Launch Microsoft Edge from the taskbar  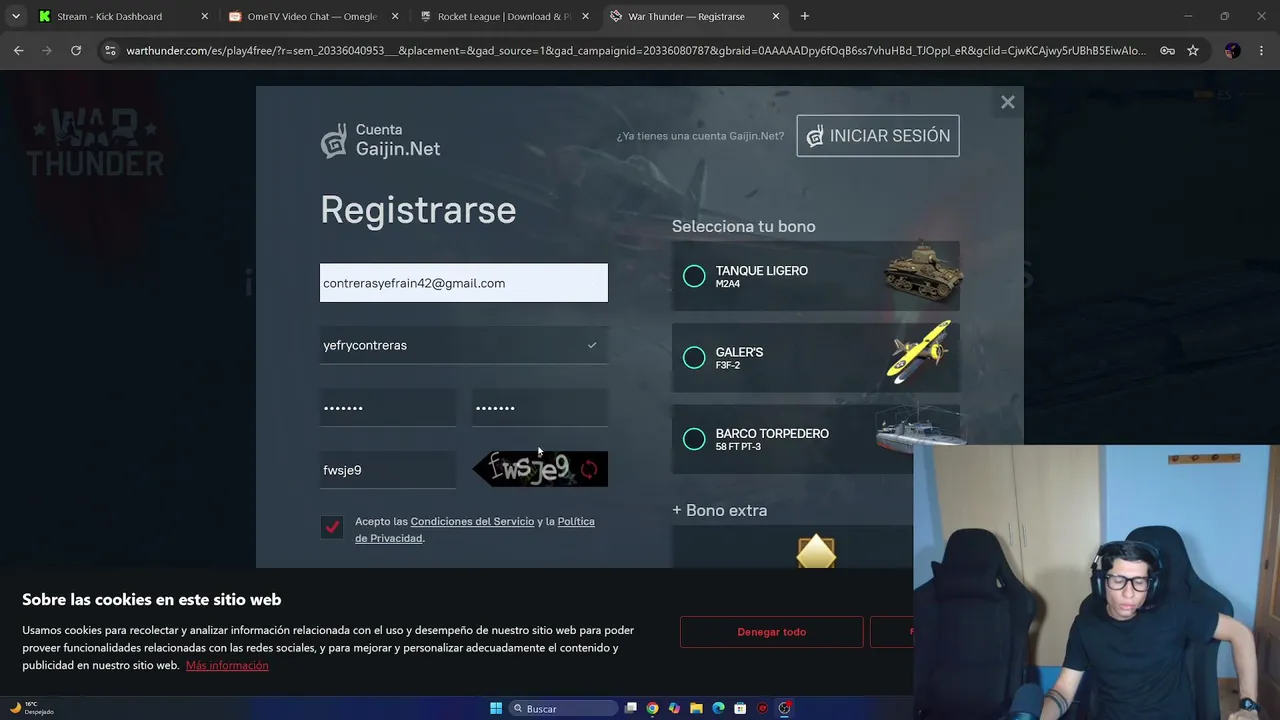tap(719, 708)
